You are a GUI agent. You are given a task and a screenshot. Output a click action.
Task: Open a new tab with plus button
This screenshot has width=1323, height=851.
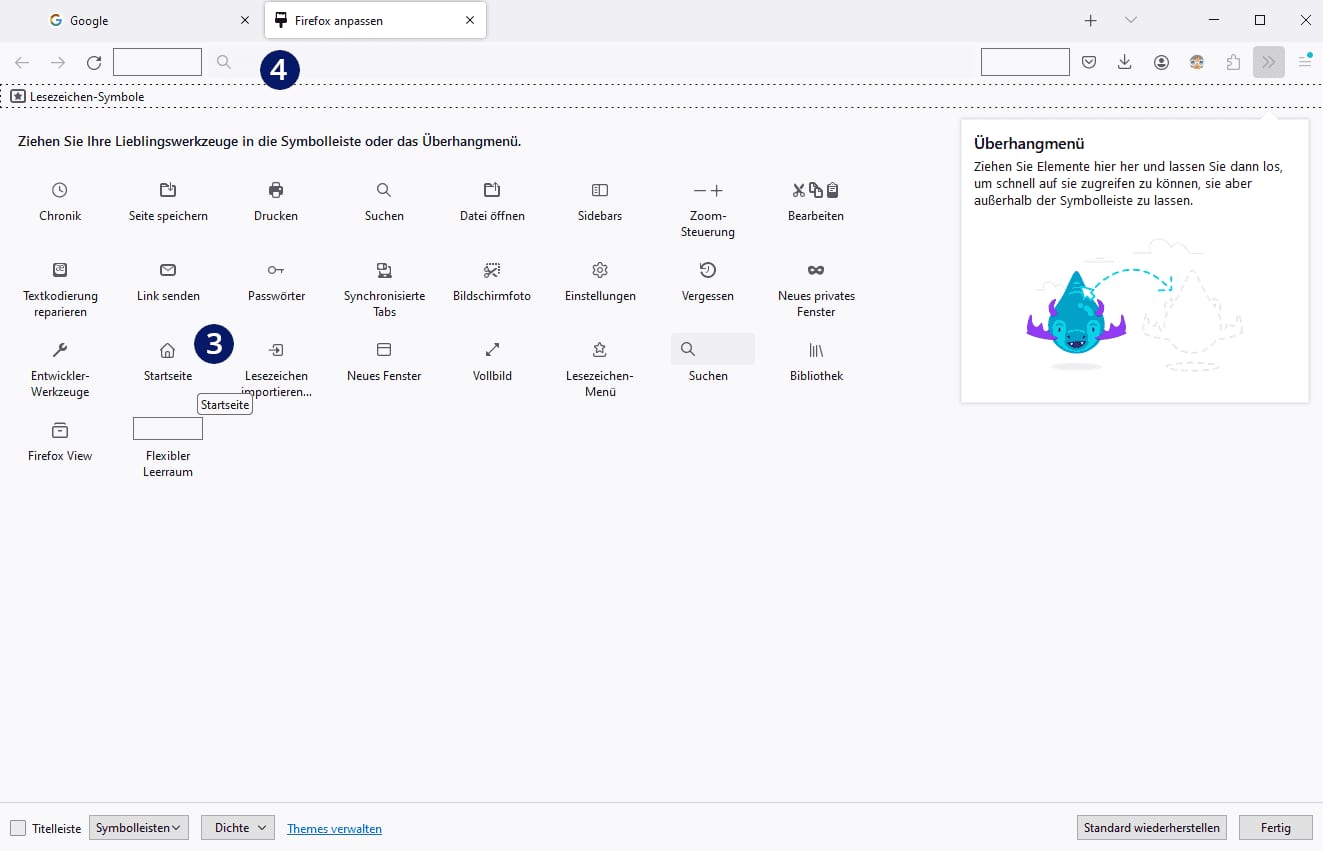(x=1091, y=20)
